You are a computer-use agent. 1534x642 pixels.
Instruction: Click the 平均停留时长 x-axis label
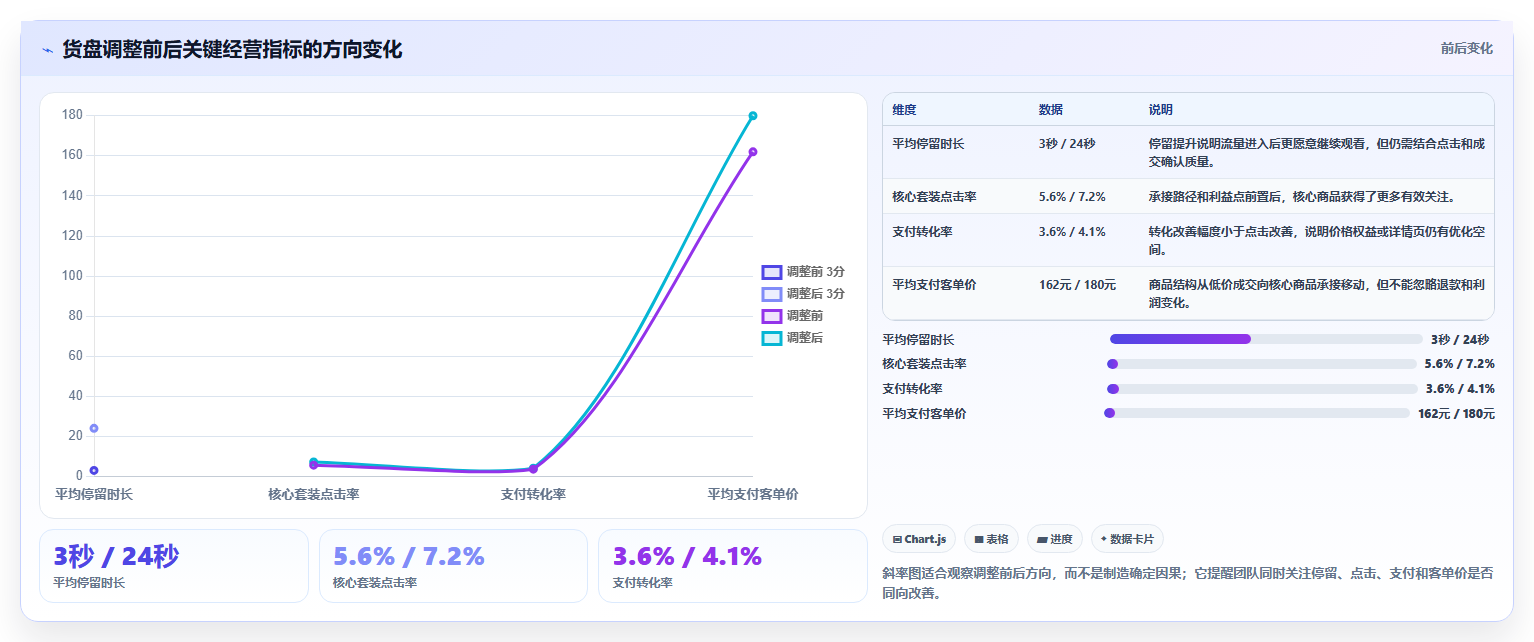94,494
